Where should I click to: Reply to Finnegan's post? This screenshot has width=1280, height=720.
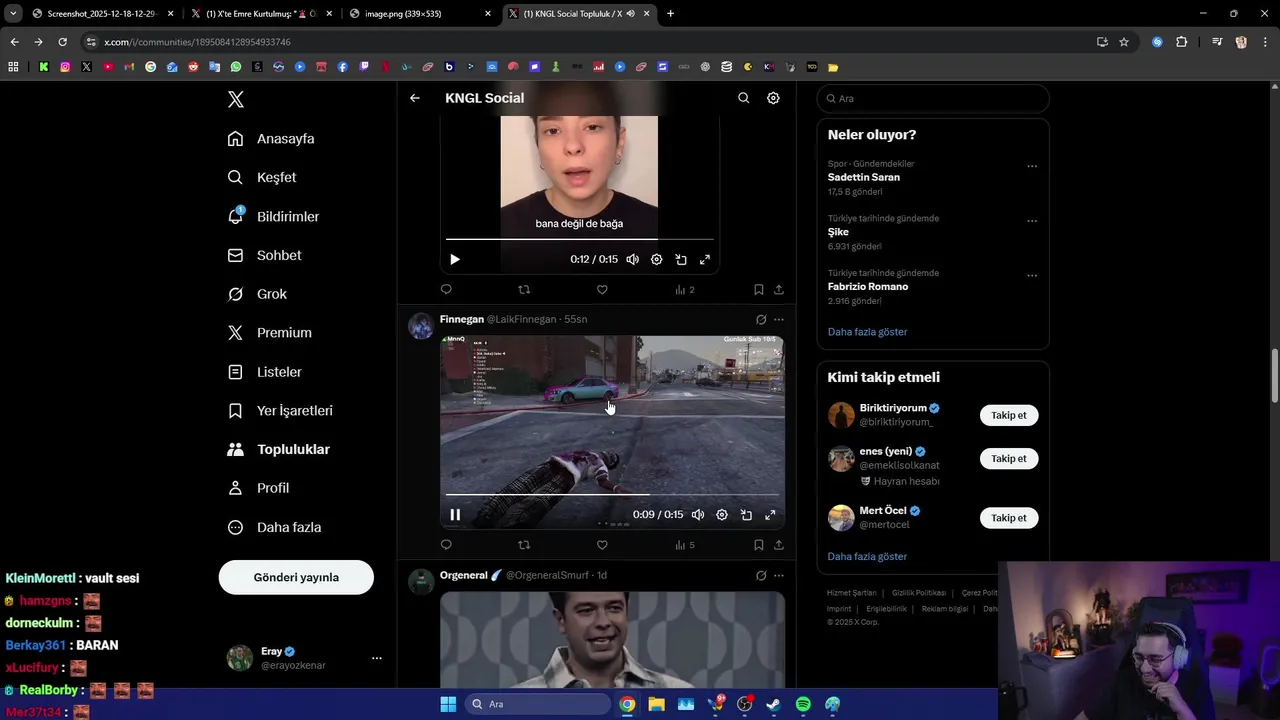click(446, 545)
